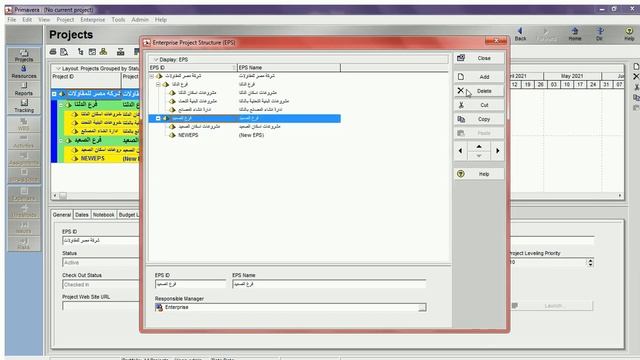Adjust the Project Leveling Priority stepper
The width and height of the screenshot is (640, 360).
pos(590,262)
